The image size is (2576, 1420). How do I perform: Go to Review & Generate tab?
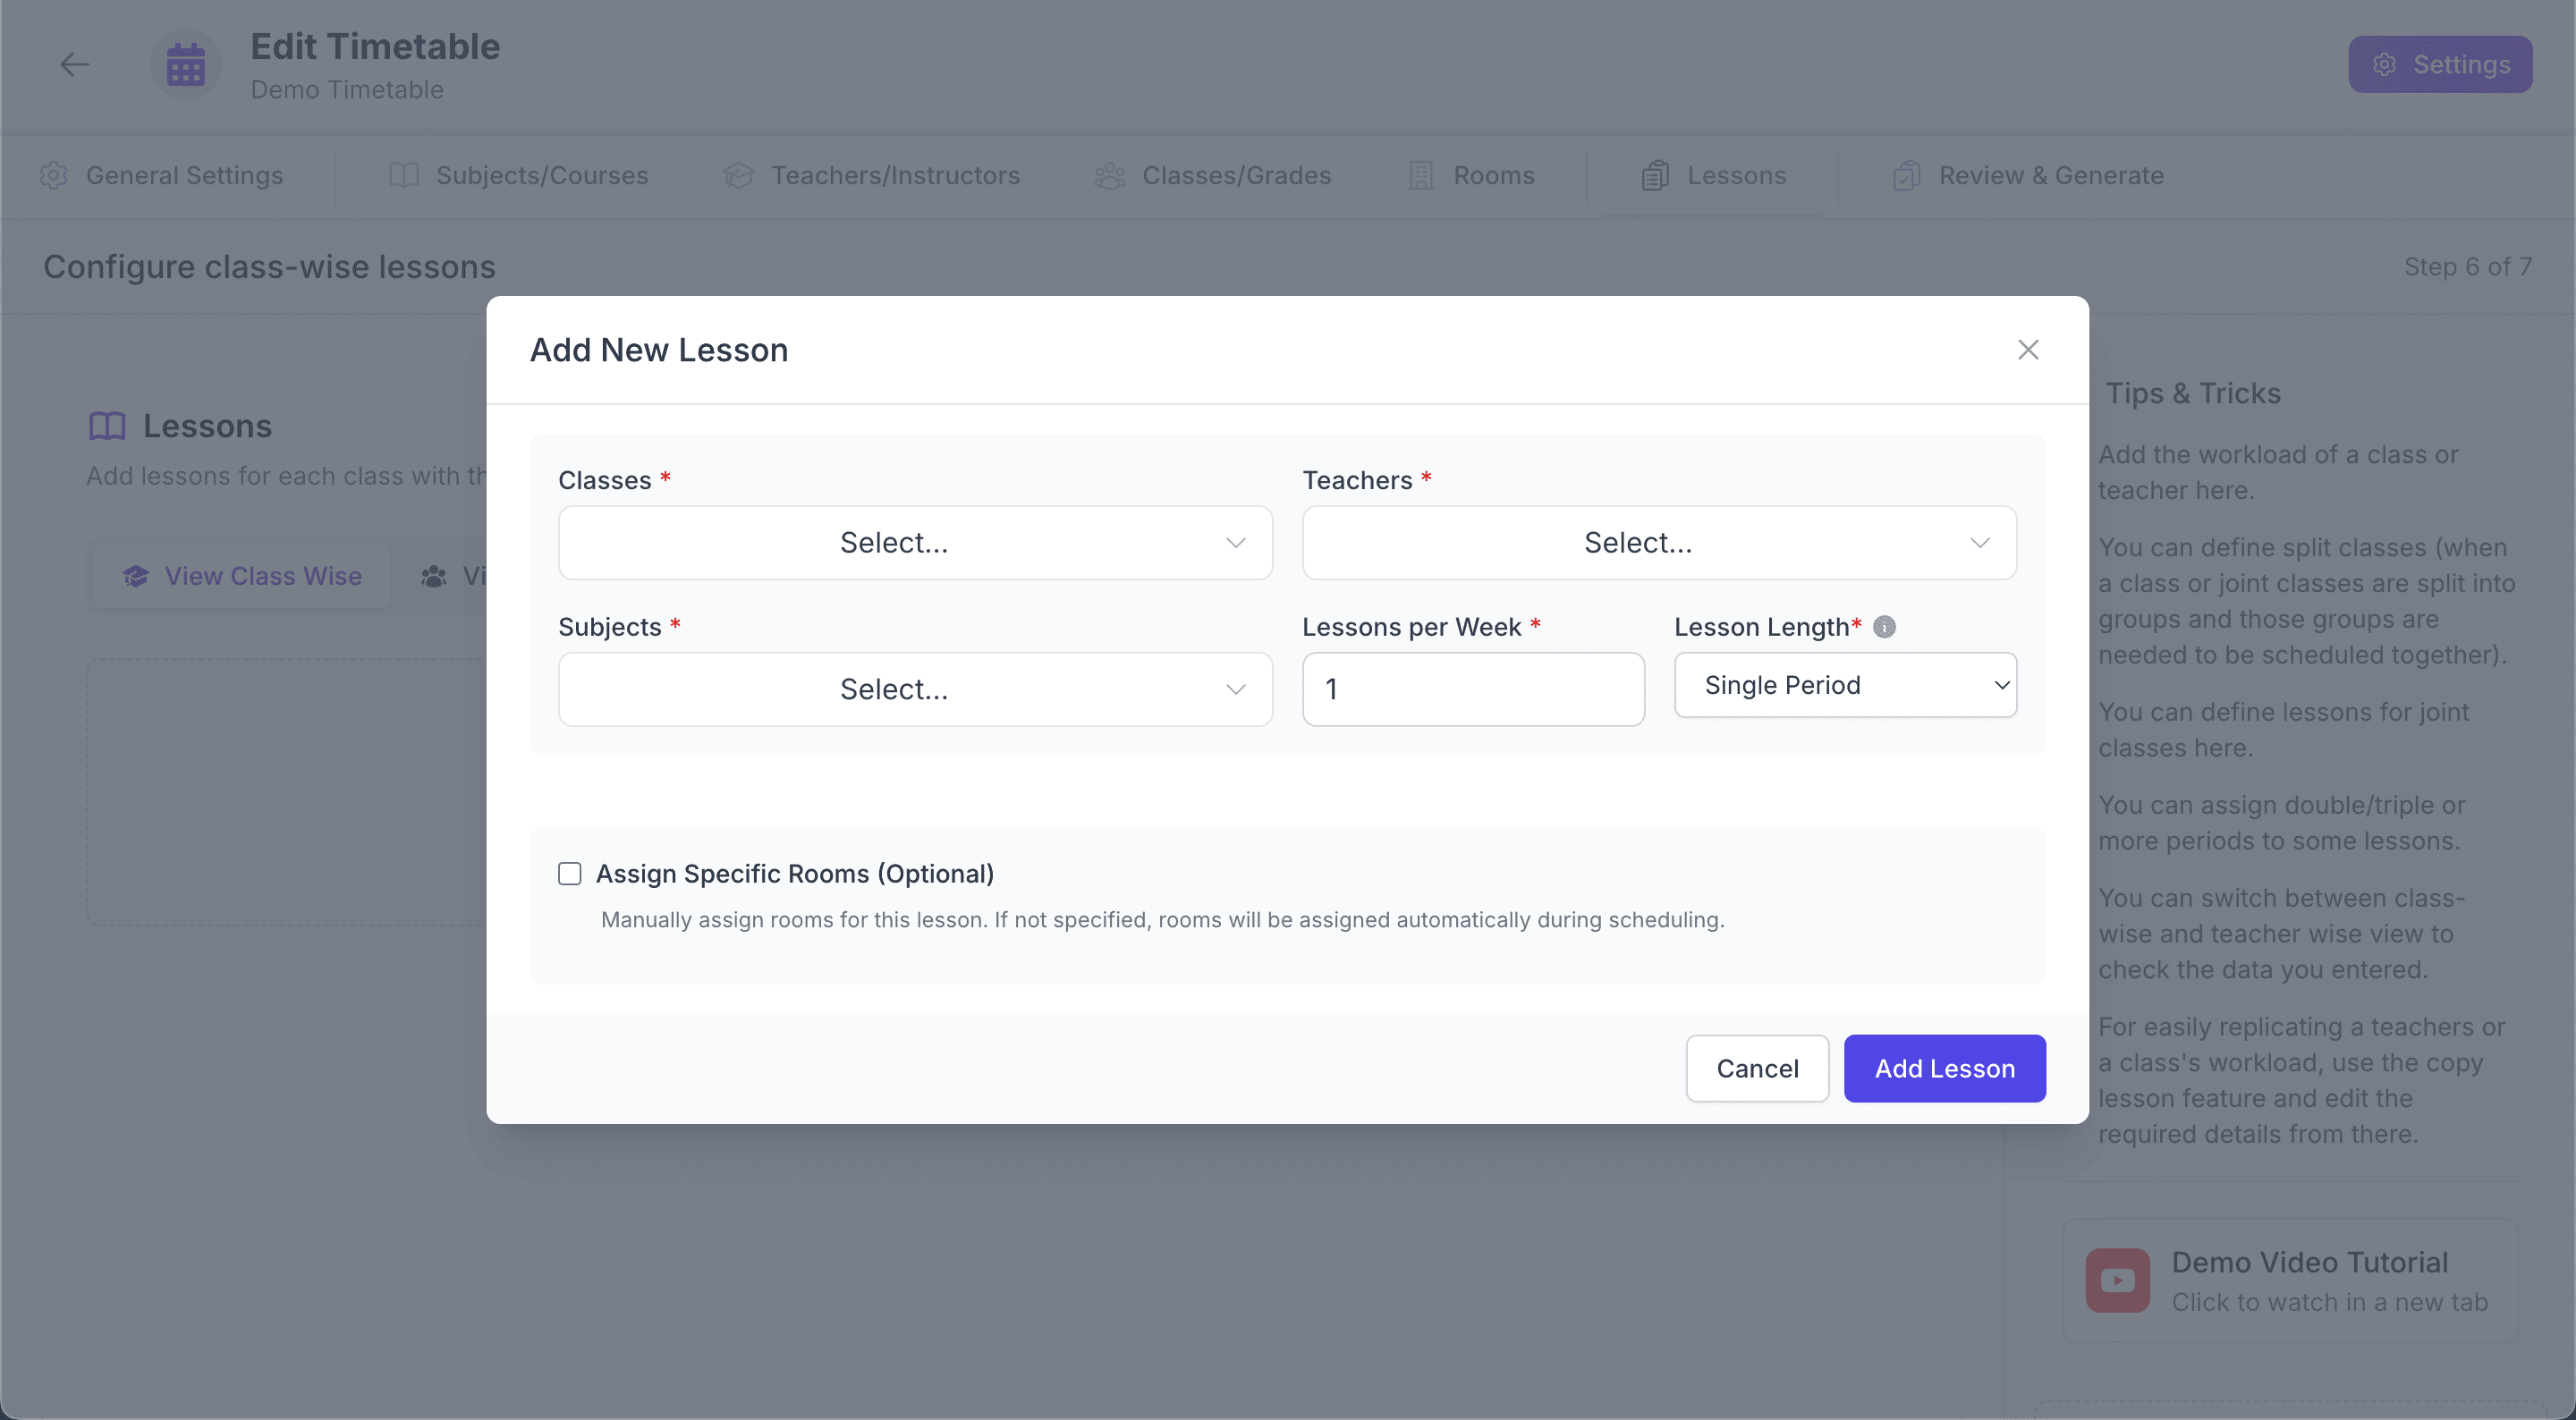click(2028, 176)
